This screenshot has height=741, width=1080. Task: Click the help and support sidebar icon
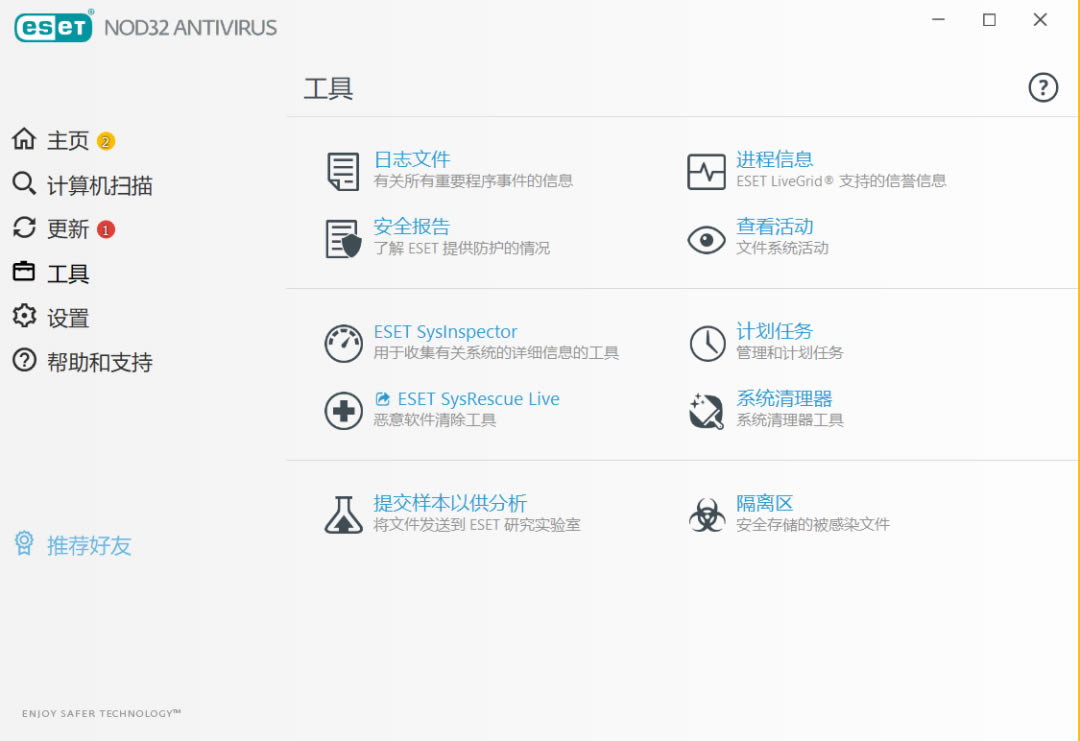click(24, 360)
